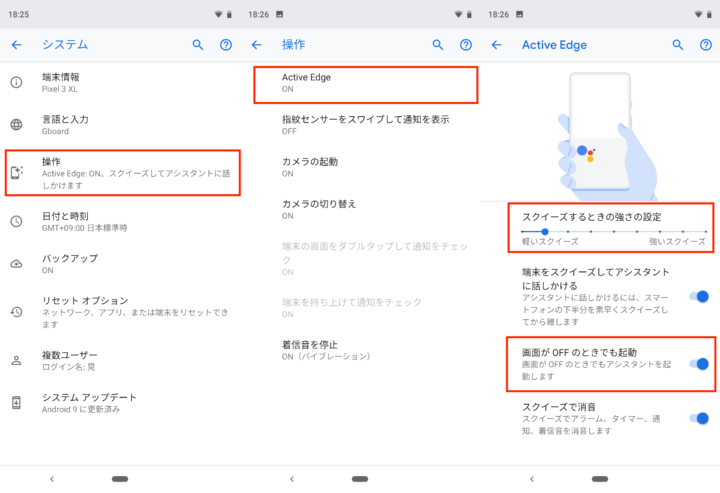Tap search icon on システム screen

click(x=198, y=45)
